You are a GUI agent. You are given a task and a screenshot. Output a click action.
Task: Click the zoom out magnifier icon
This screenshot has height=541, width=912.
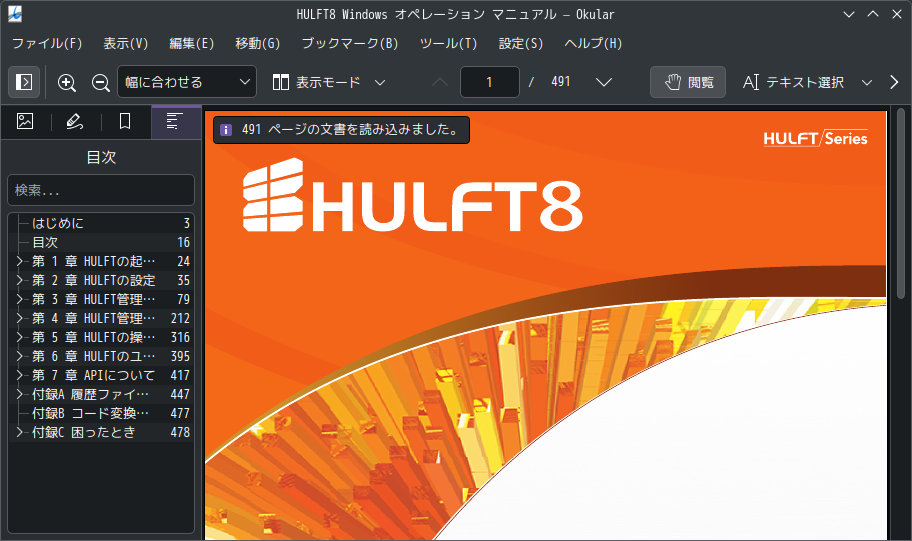(x=101, y=83)
